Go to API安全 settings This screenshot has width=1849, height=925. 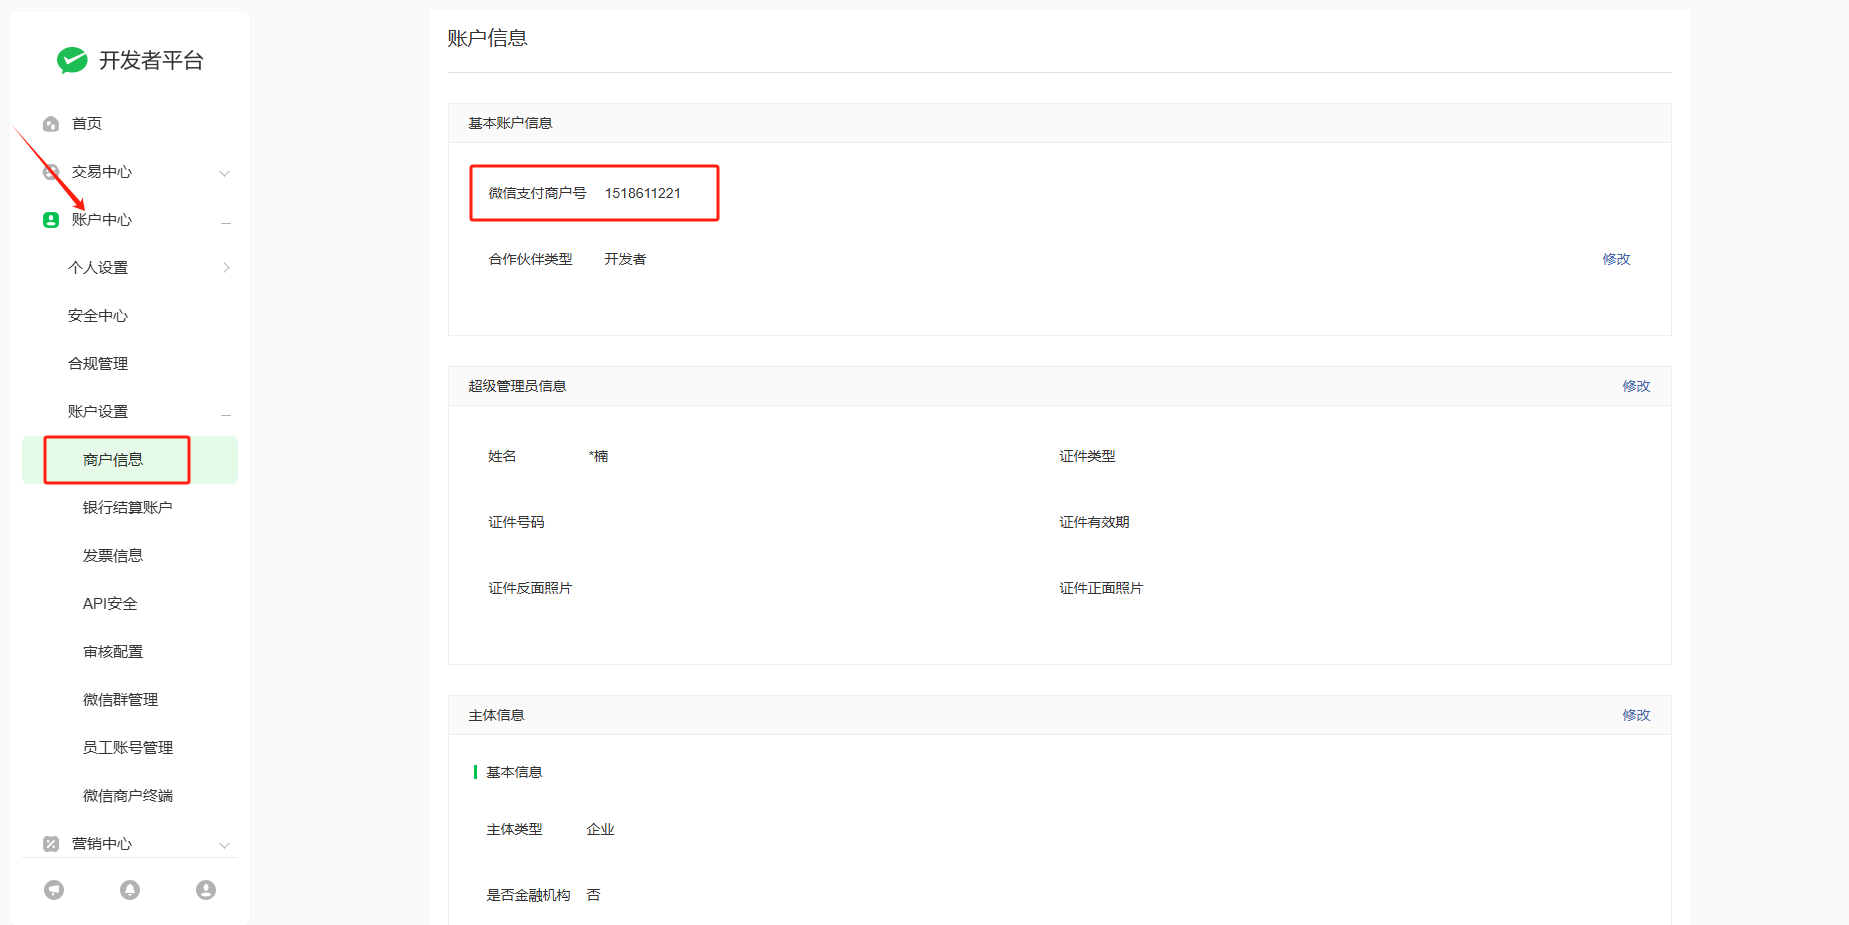(110, 604)
